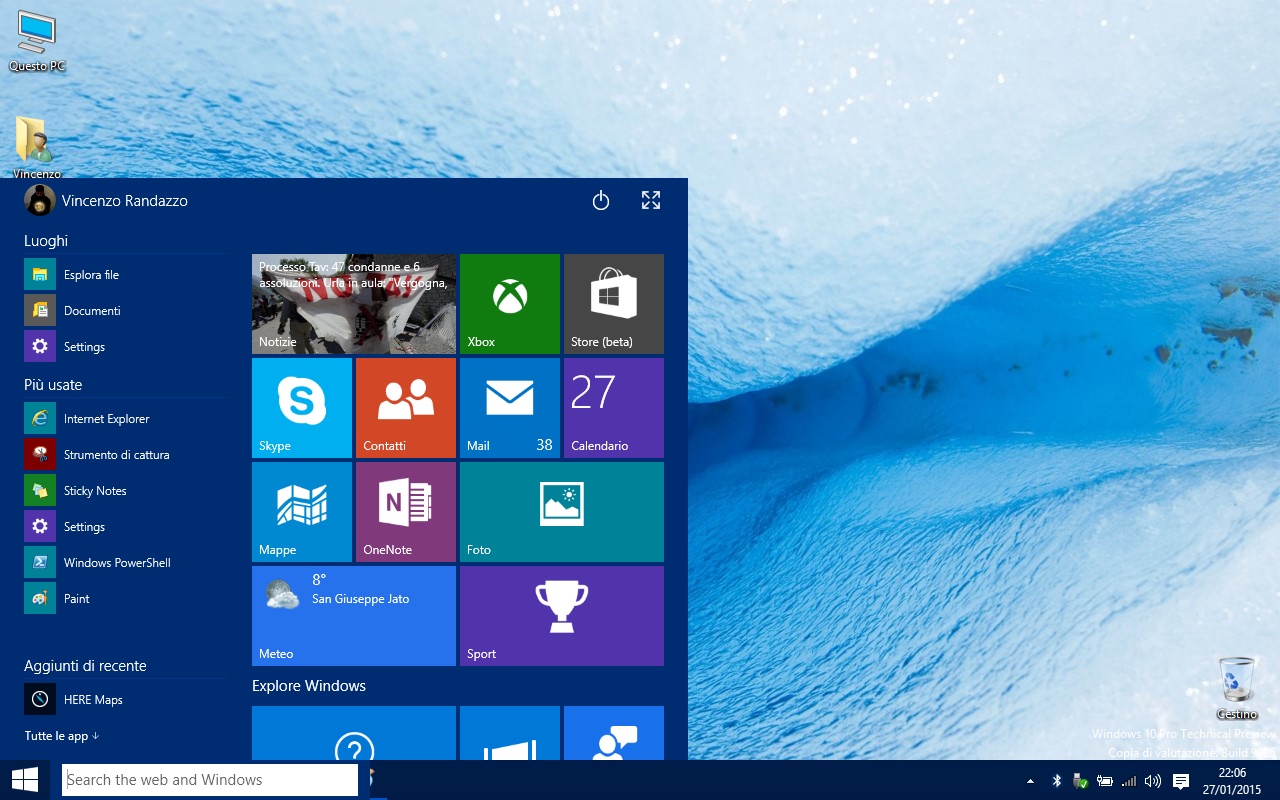The image size is (1280, 800).
Task: Select the Vincenzo folder desktop icon
Action: pyautogui.click(x=37, y=148)
